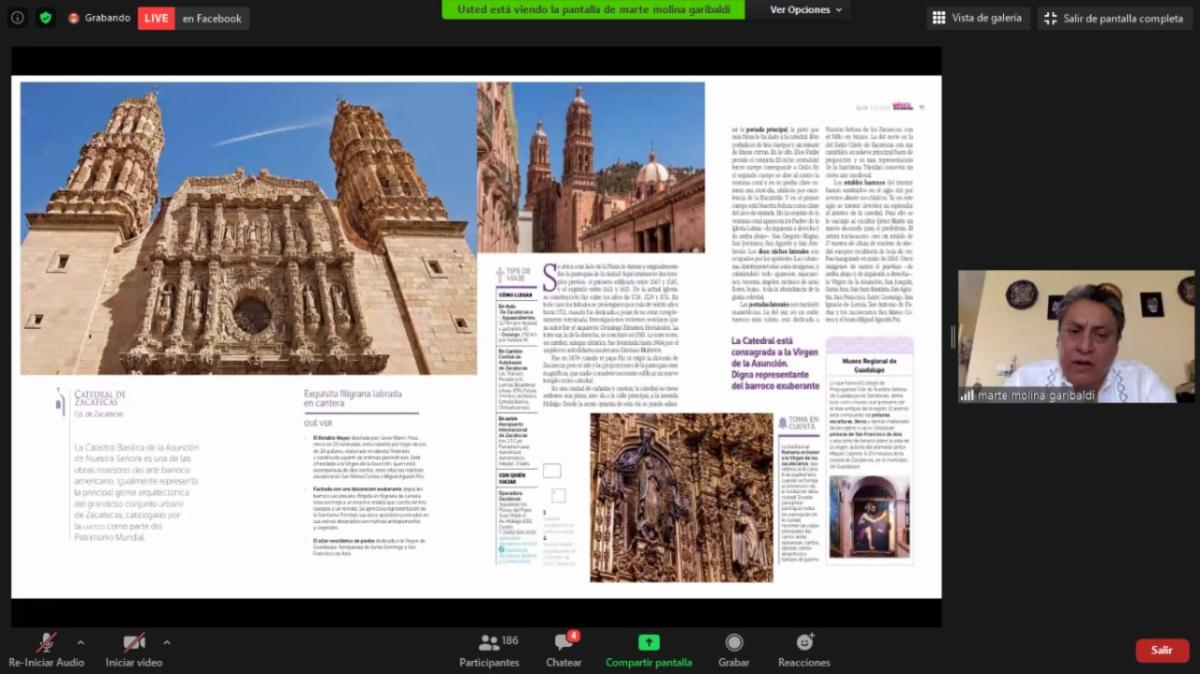Image resolution: width=1200 pixels, height=674 pixels.
Task: Open the meeting information icon
Action: 17,18
